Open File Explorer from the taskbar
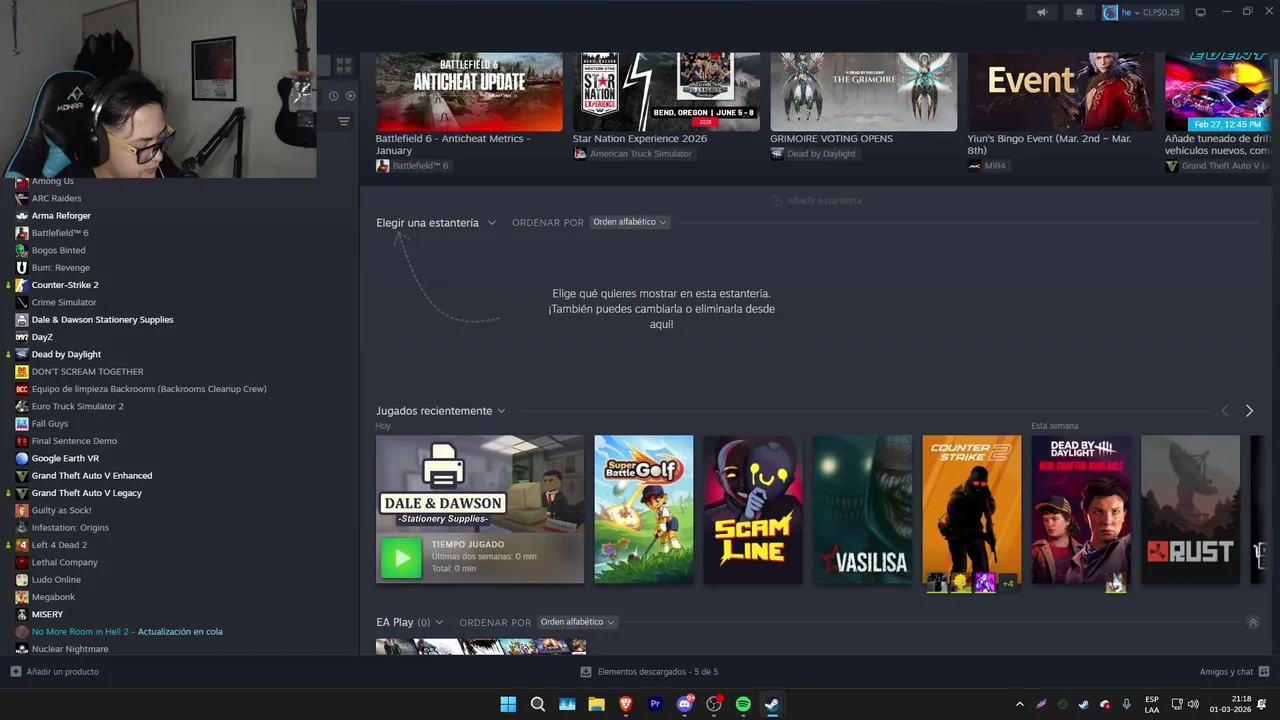The image size is (1280, 720). 597,704
